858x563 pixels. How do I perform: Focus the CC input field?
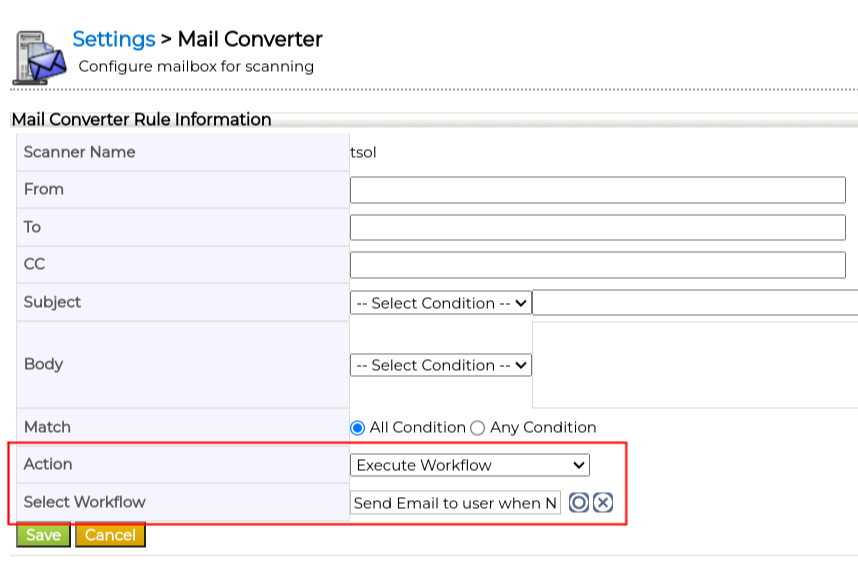click(x=597, y=265)
